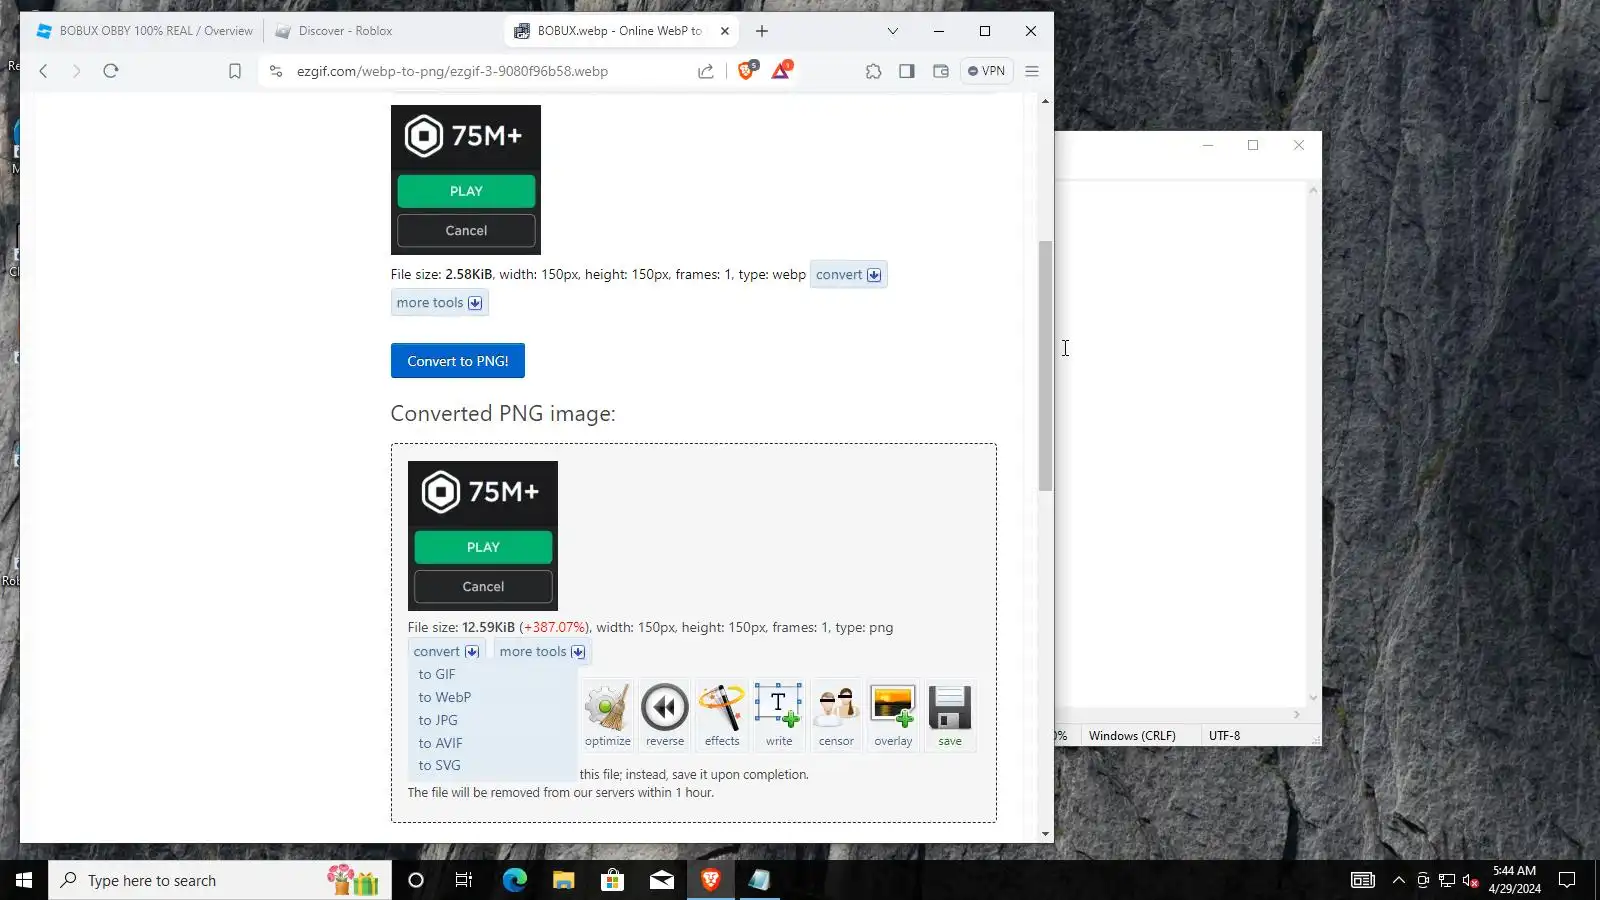Open Microsoft Edge from taskbar
This screenshot has width=1600, height=900.
515,880
